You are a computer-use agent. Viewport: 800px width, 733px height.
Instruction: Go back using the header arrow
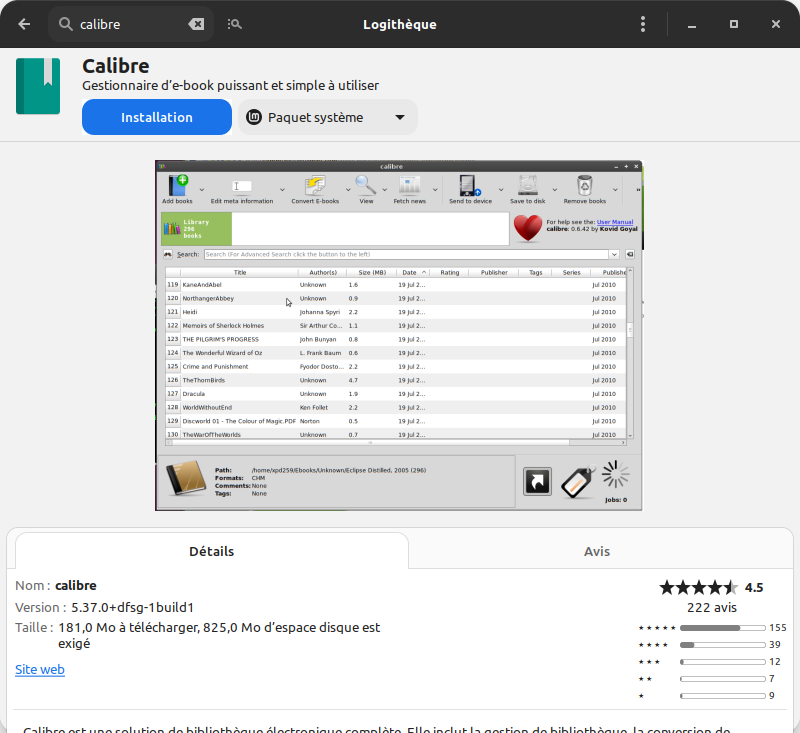(x=24, y=24)
